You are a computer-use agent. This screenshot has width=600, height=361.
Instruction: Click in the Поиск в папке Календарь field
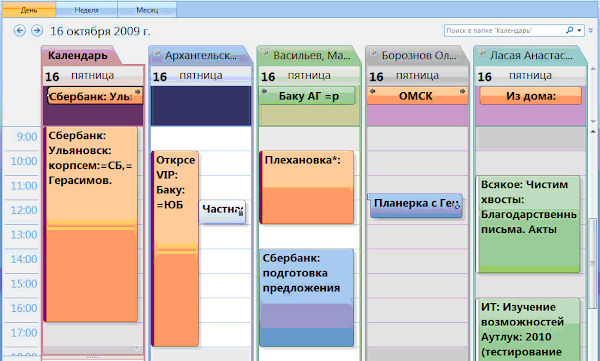[504, 31]
